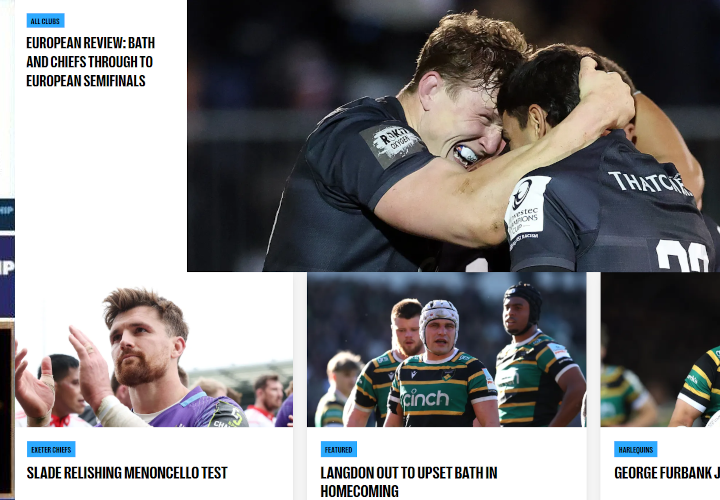Click the cinch sponsor logo on green jersey
This screenshot has height=500, width=720.
point(426,398)
